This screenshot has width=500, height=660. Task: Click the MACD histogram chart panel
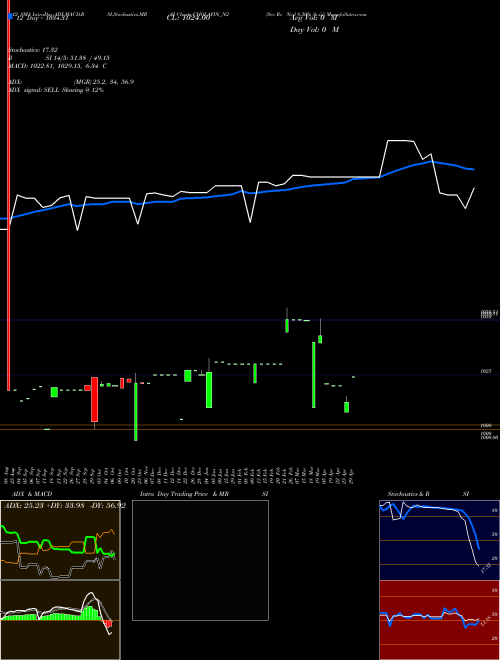pyautogui.click(x=60, y=620)
